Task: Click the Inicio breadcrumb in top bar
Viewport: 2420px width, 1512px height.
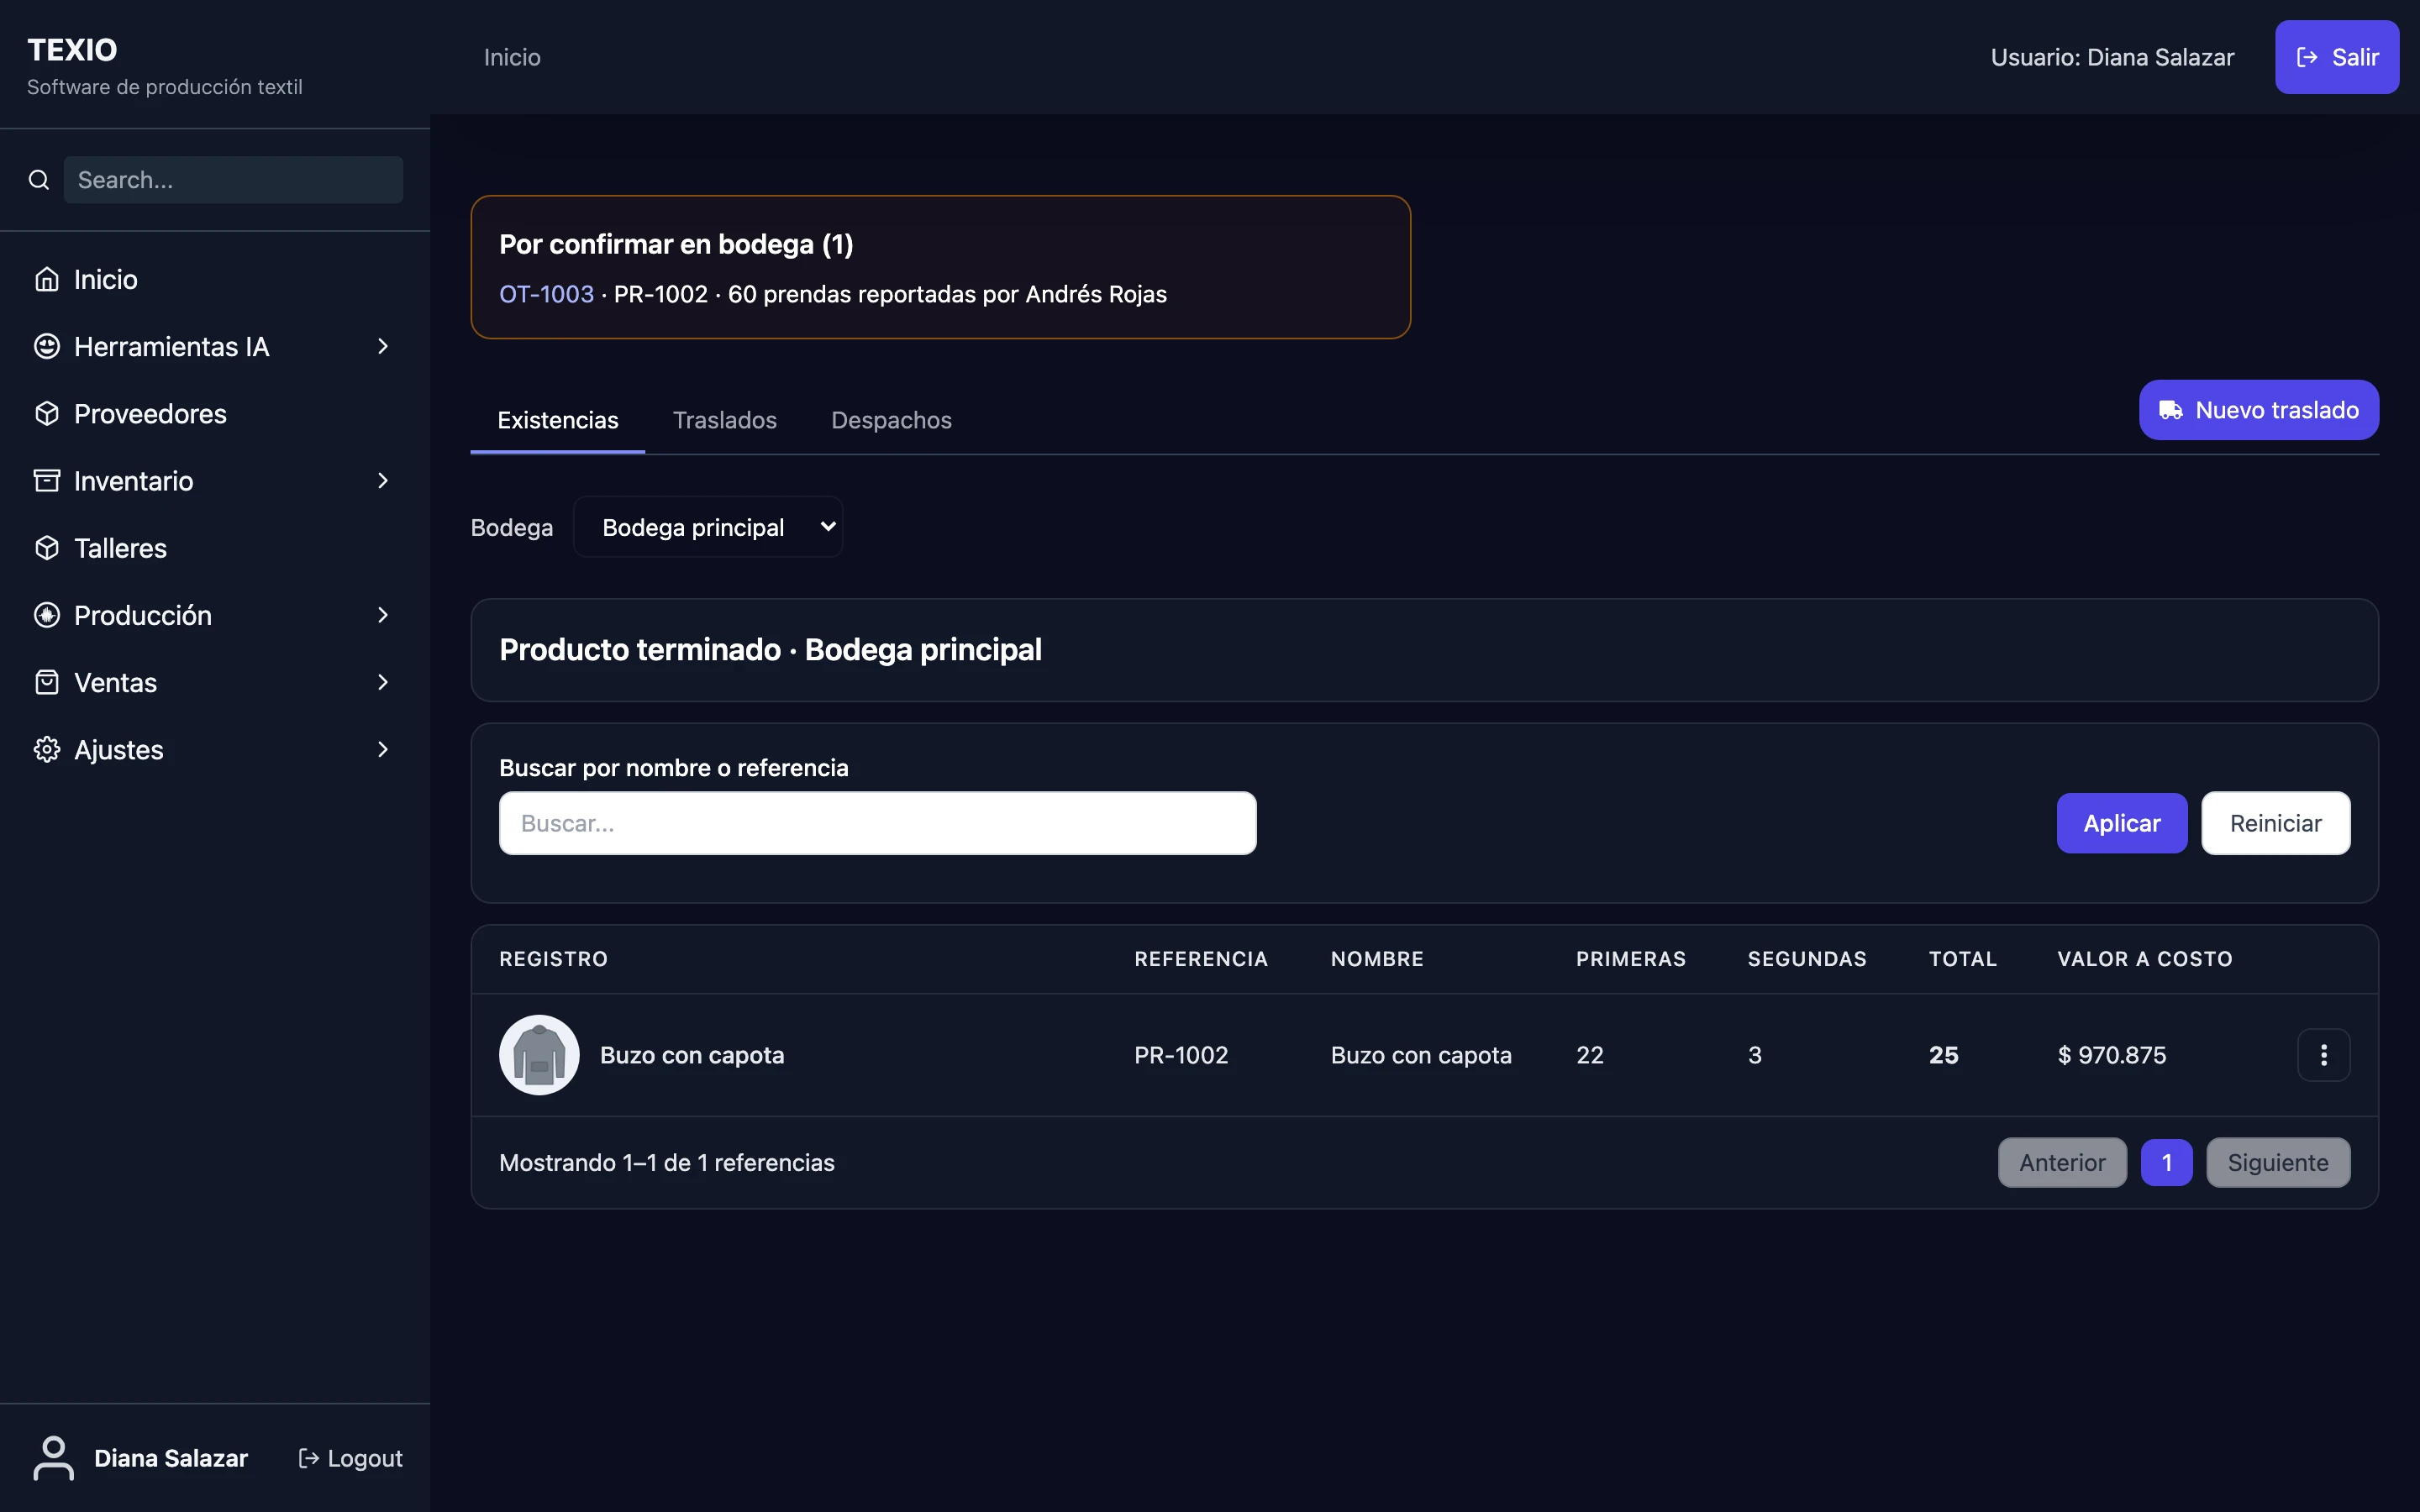Action: tap(512, 57)
